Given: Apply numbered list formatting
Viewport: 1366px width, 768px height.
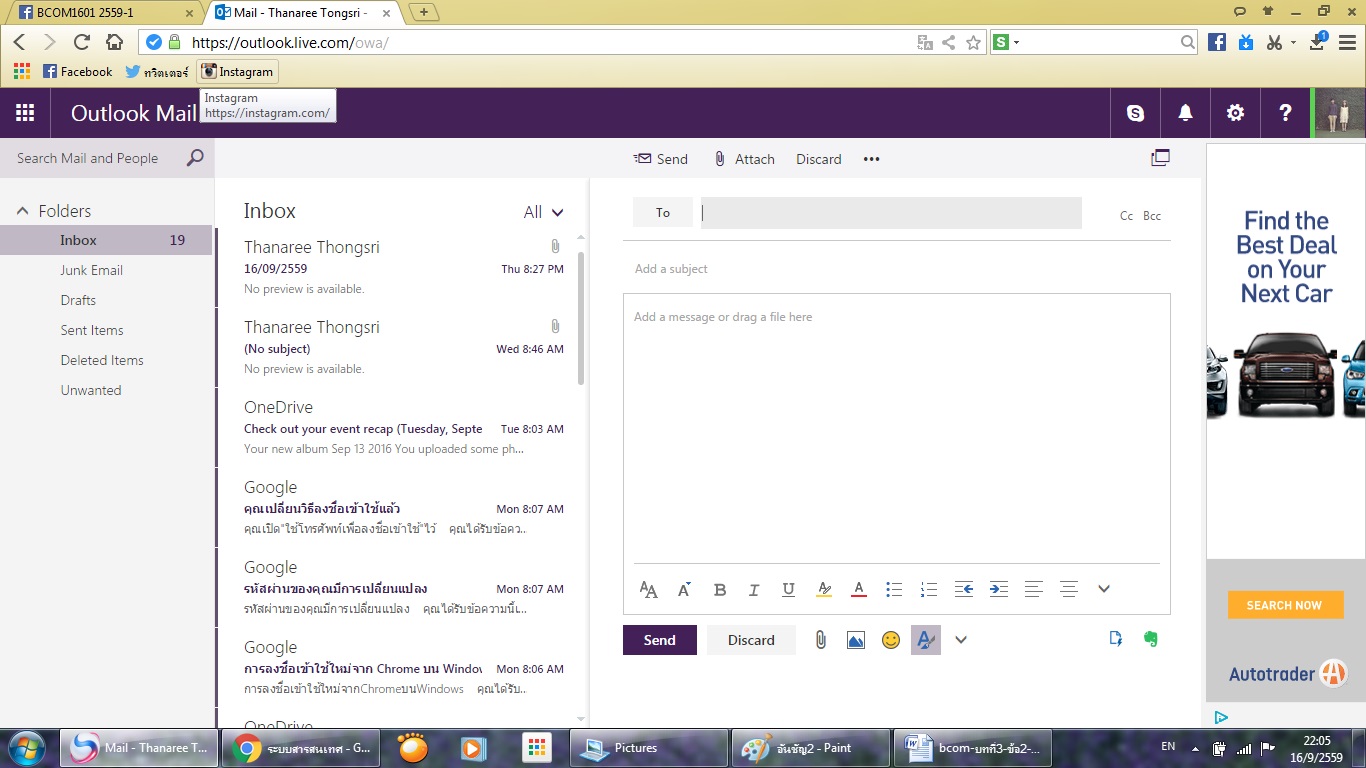Looking at the screenshot, I should click(929, 590).
